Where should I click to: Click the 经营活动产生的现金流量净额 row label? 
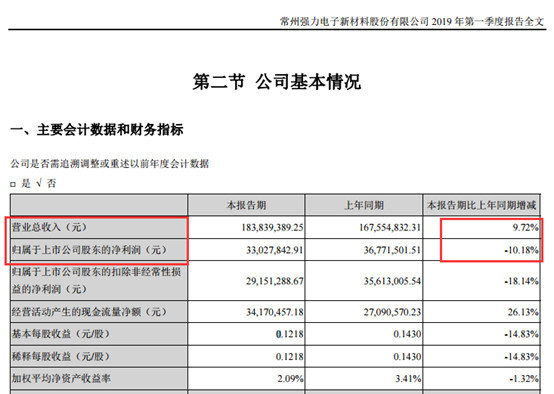pyautogui.click(x=89, y=312)
